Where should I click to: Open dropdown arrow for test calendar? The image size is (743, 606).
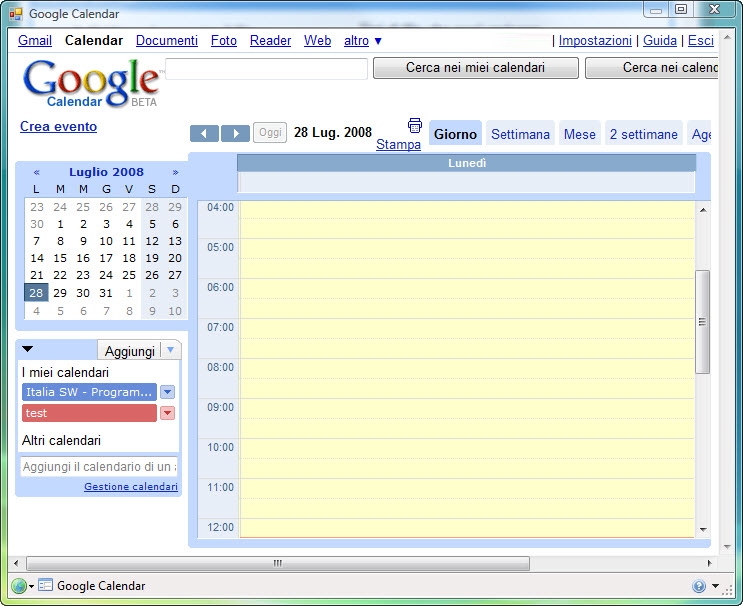167,413
